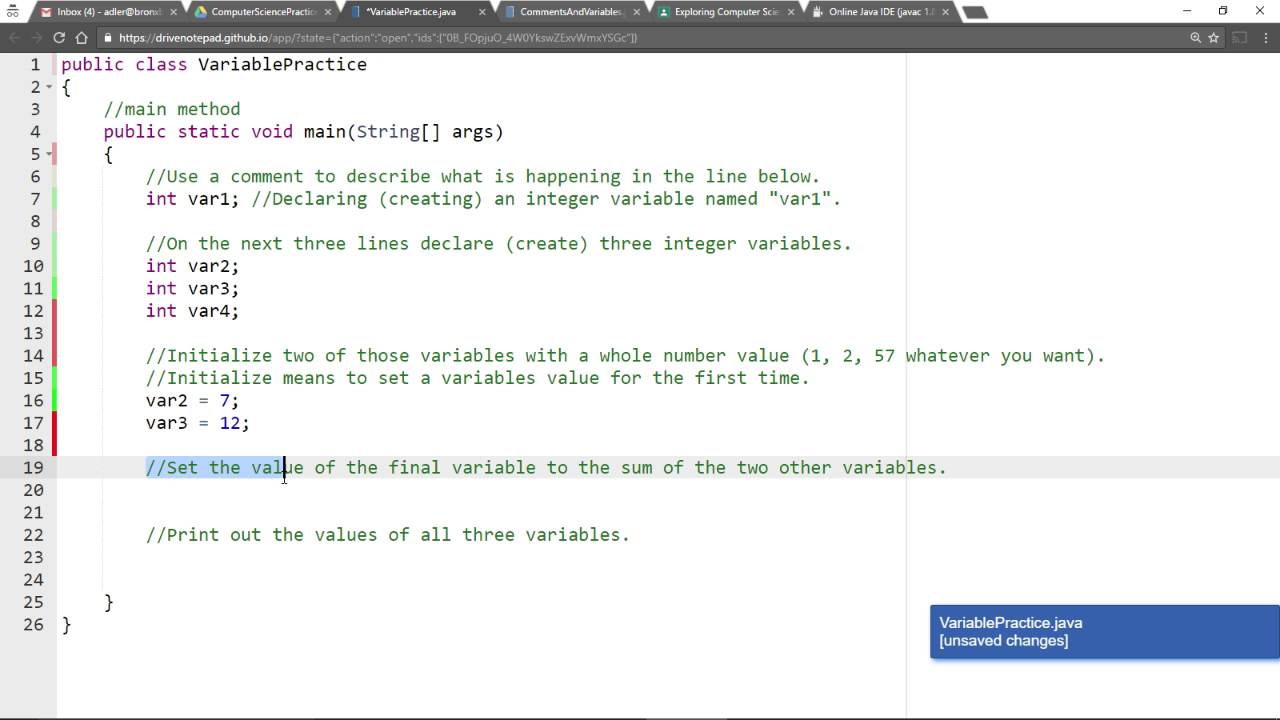Close the ComputerSciencePractice Drive tab

tap(327, 12)
